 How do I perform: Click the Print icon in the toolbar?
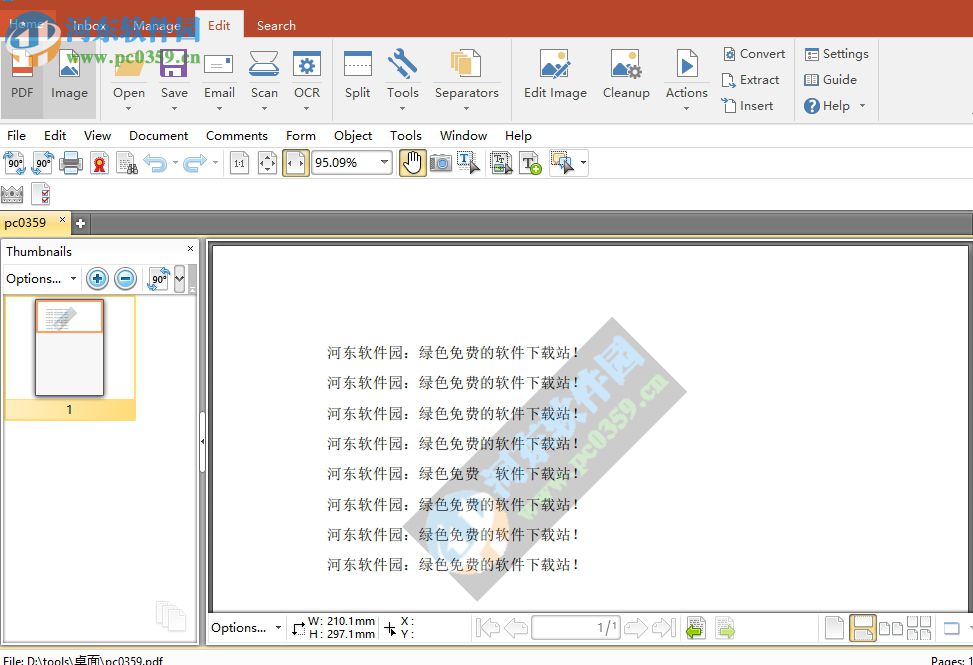pos(70,162)
